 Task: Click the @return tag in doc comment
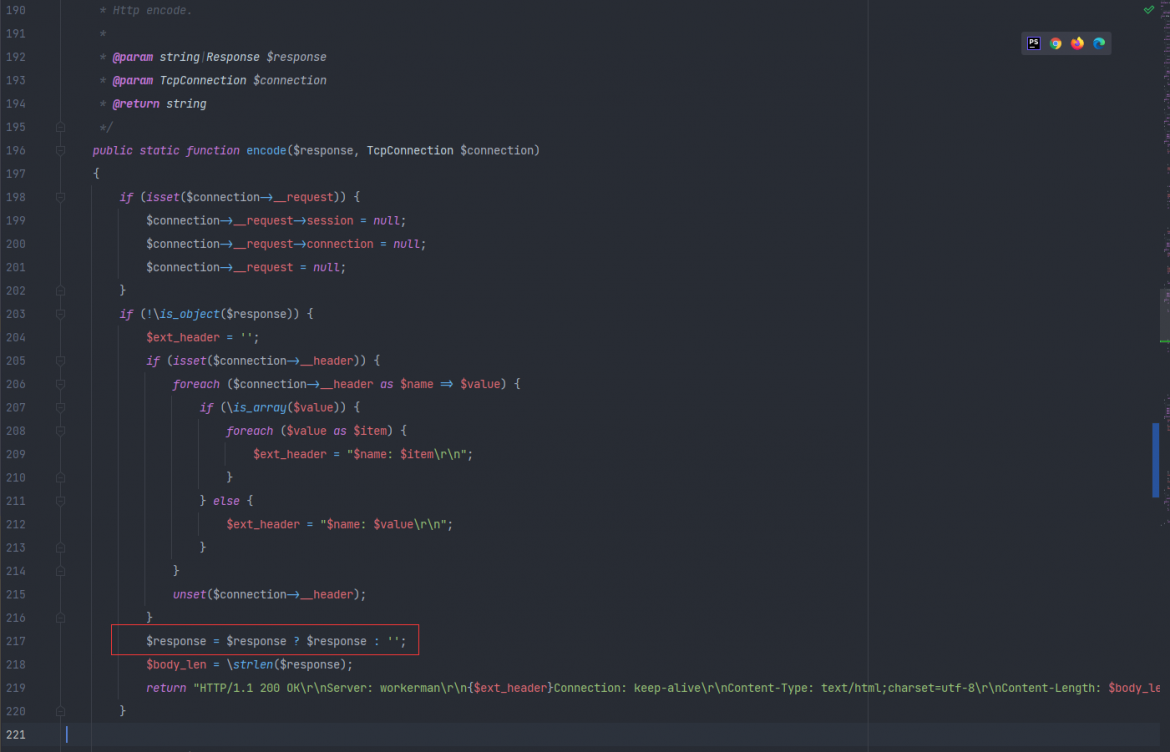(x=135, y=104)
